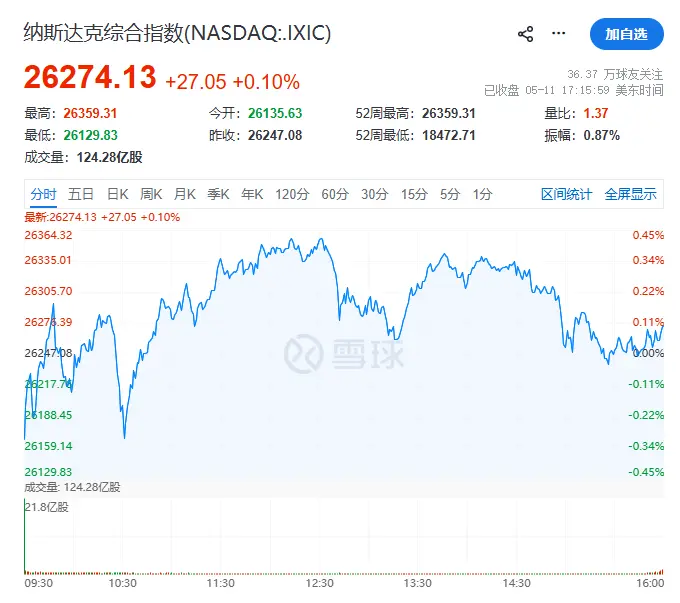Click the 52周最高 value 26359.31
The image size is (680, 603).
tap(449, 113)
